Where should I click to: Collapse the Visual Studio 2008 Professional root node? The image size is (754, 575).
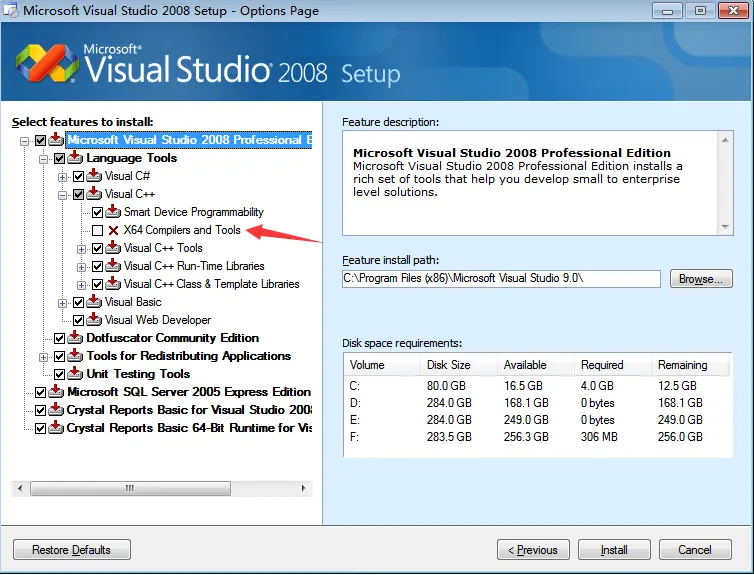(24, 141)
